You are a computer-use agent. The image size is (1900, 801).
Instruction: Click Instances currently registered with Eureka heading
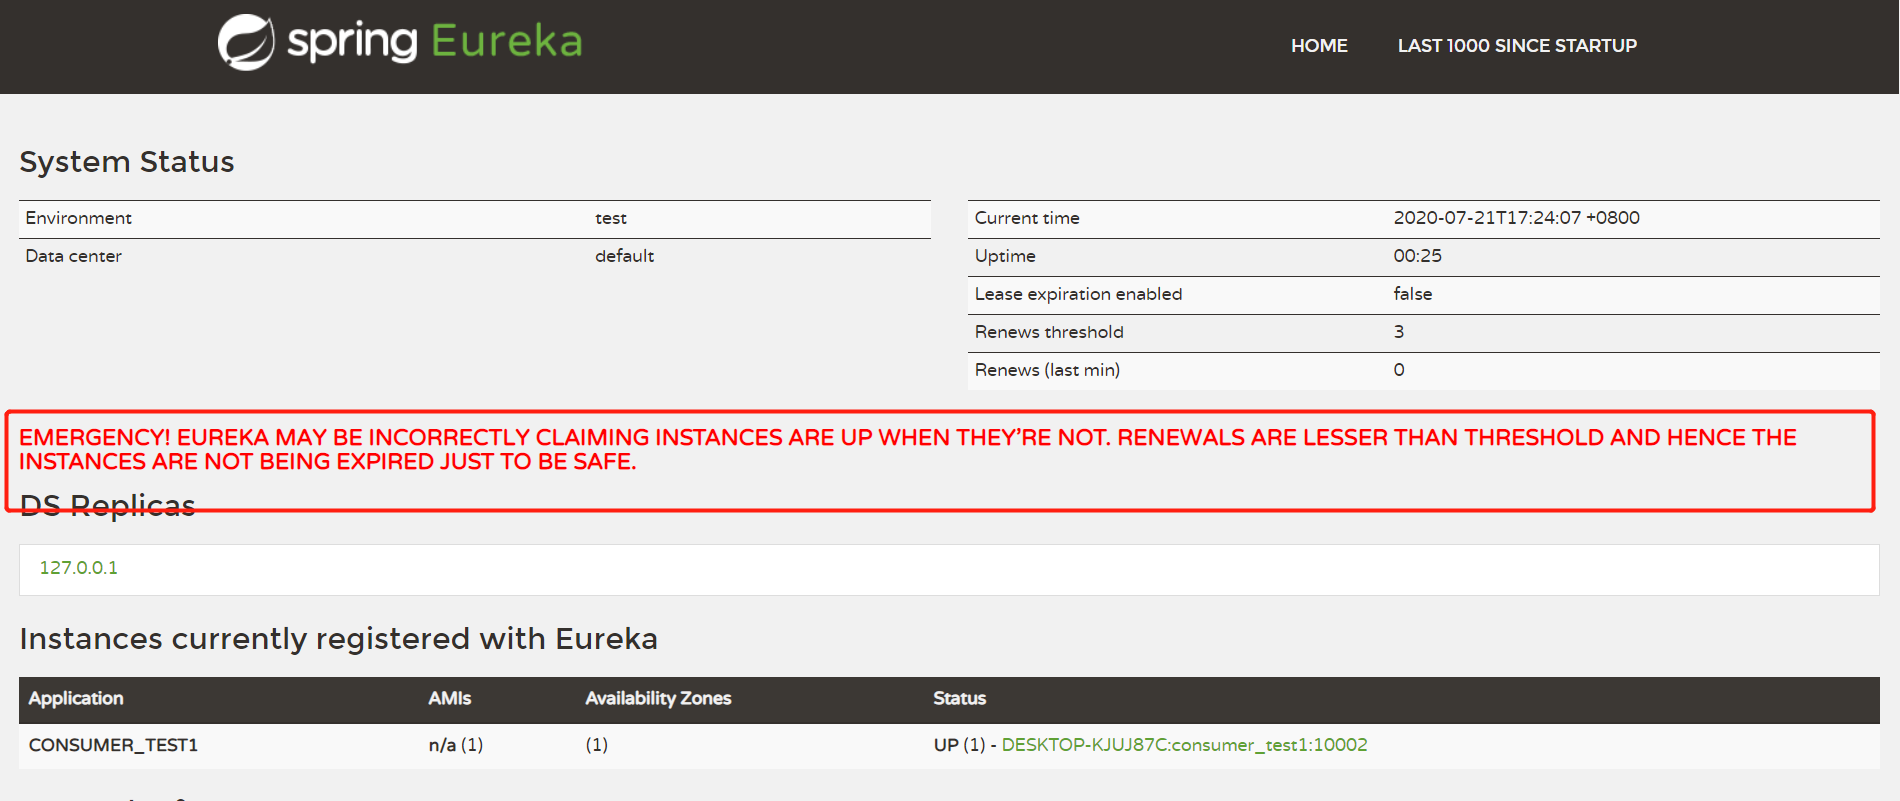coord(339,639)
